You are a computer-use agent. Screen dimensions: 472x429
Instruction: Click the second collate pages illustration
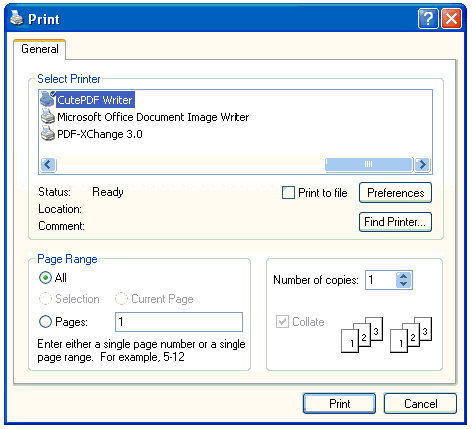tap(411, 335)
